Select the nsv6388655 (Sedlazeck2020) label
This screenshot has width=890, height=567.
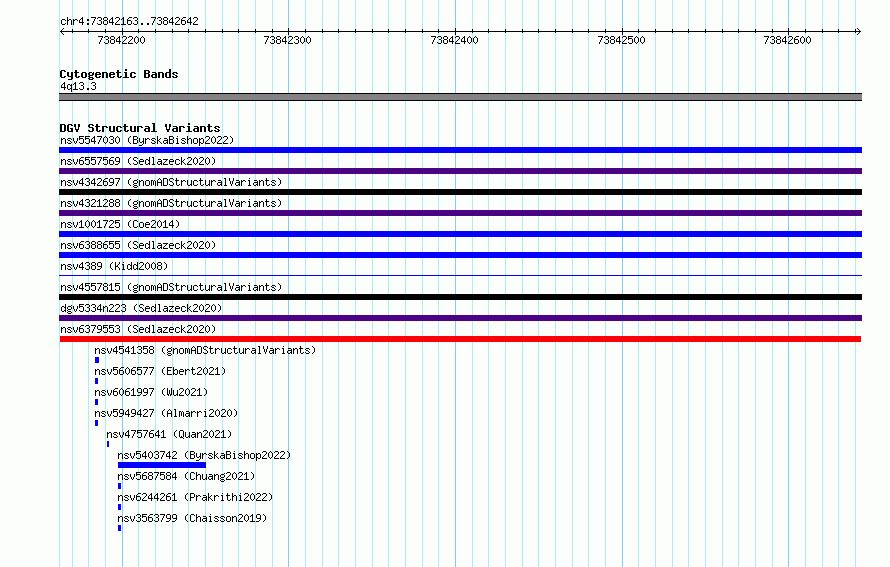[x=138, y=245]
